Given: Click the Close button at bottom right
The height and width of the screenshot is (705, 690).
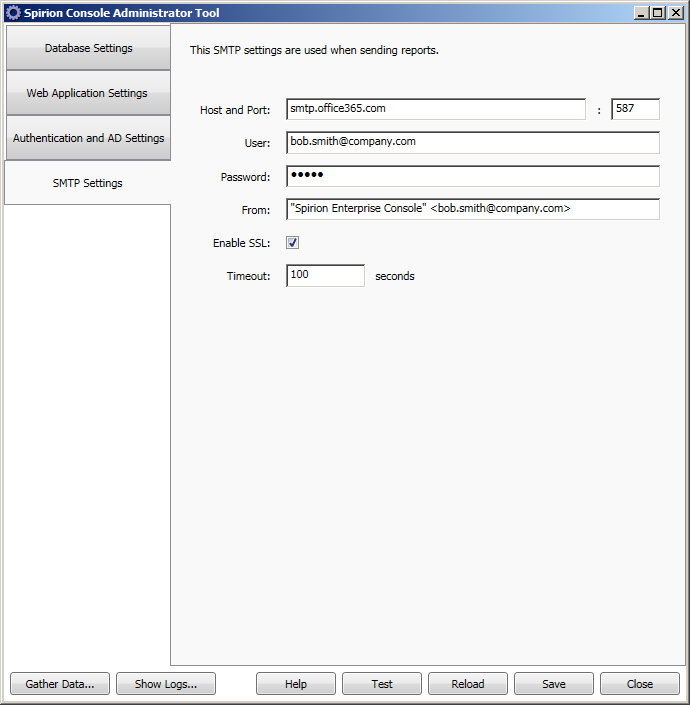Looking at the screenshot, I should coord(640,684).
